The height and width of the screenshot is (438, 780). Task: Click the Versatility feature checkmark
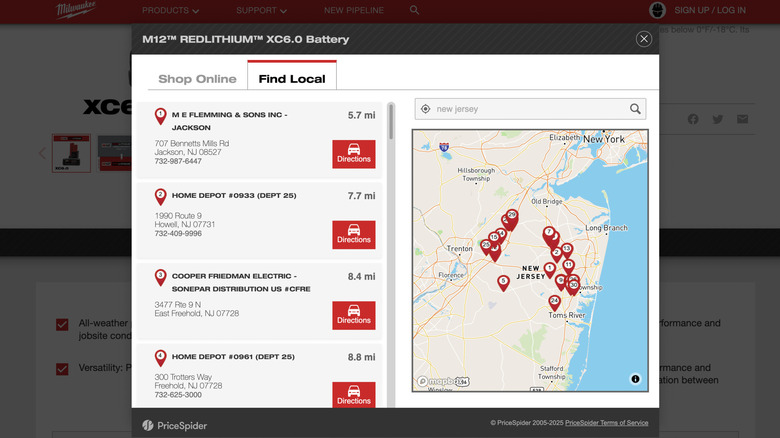tap(62, 368)
